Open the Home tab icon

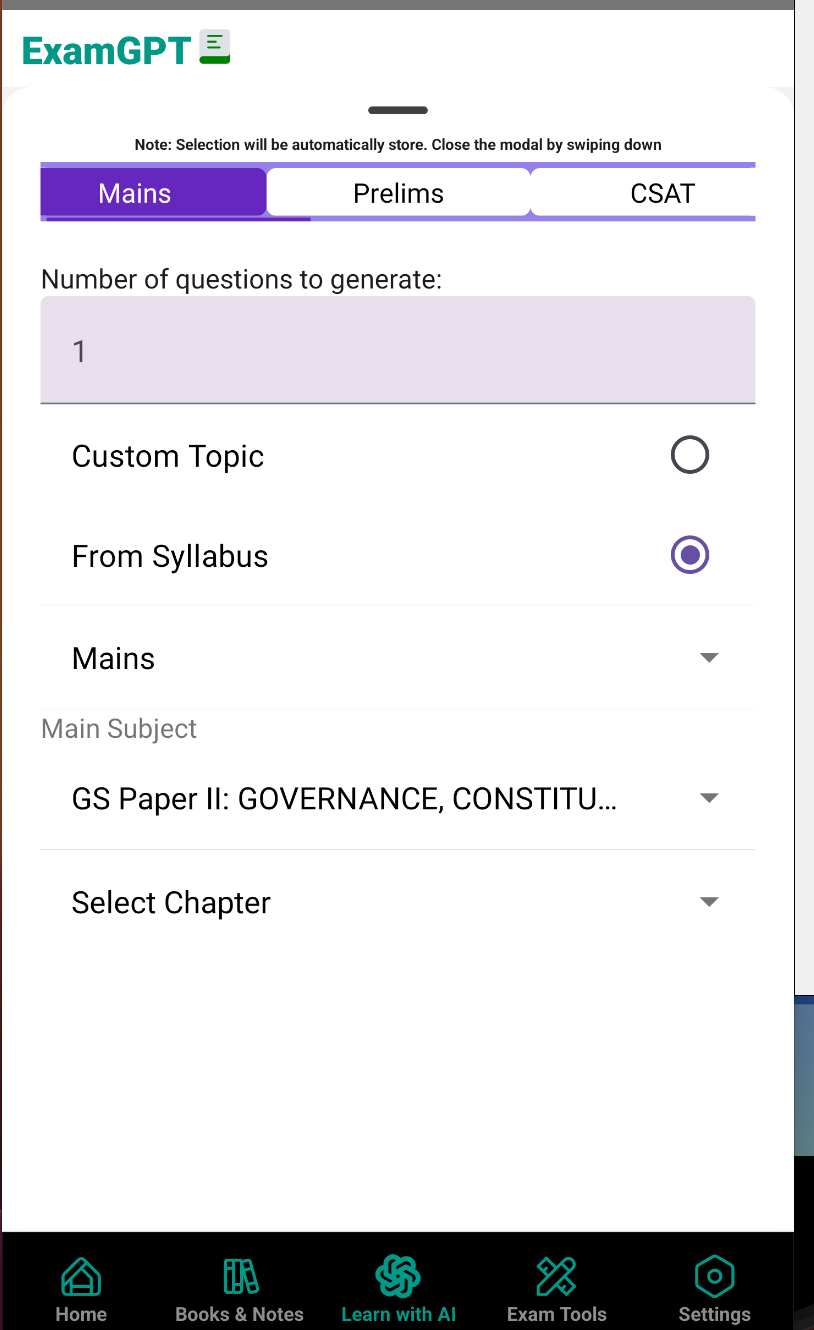click(81, 1276)
